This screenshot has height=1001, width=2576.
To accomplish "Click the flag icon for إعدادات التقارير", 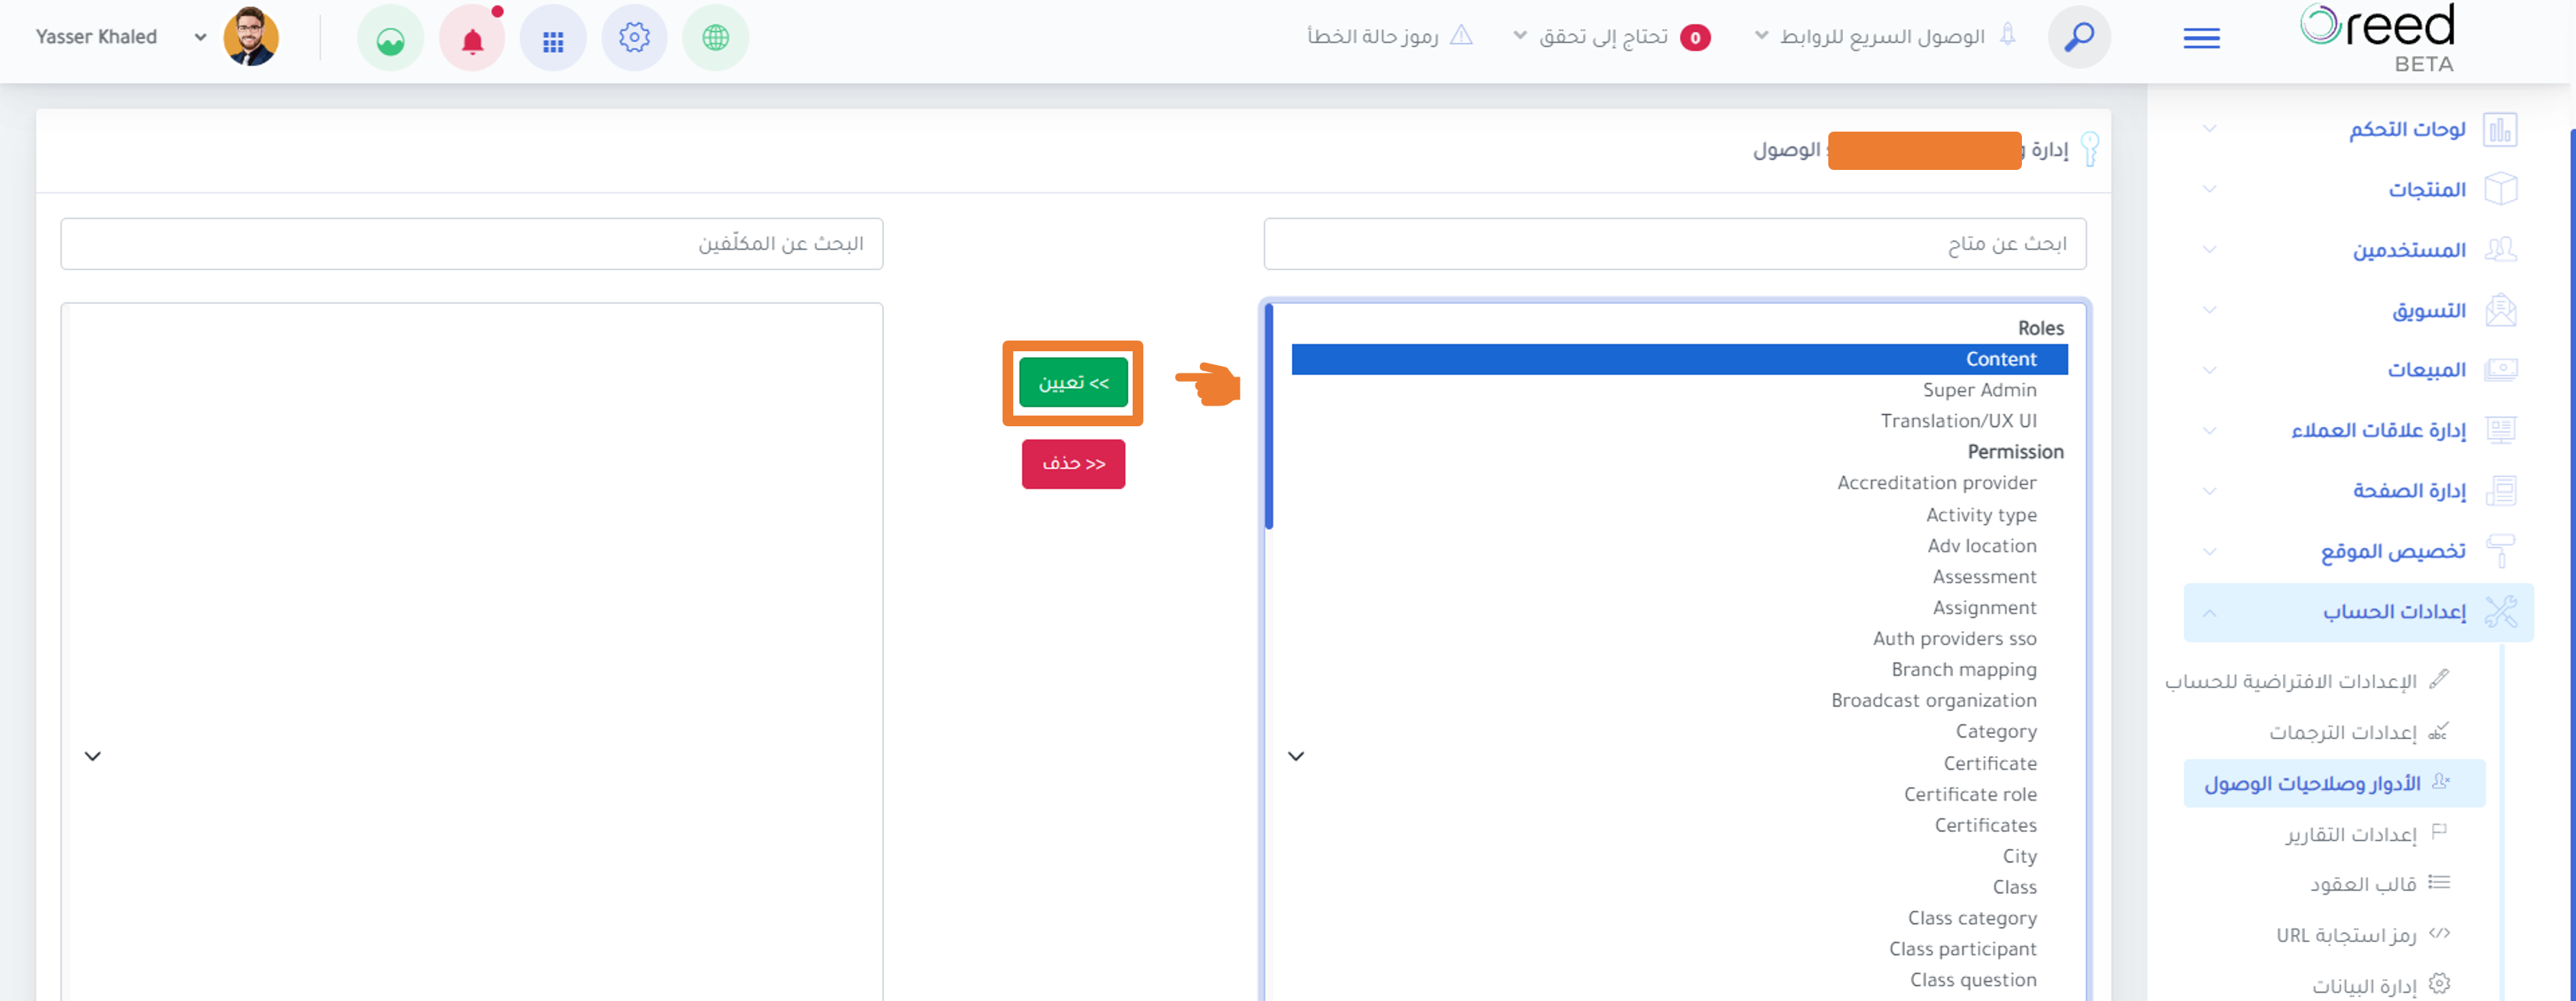I will click(x=2439, y=831).
